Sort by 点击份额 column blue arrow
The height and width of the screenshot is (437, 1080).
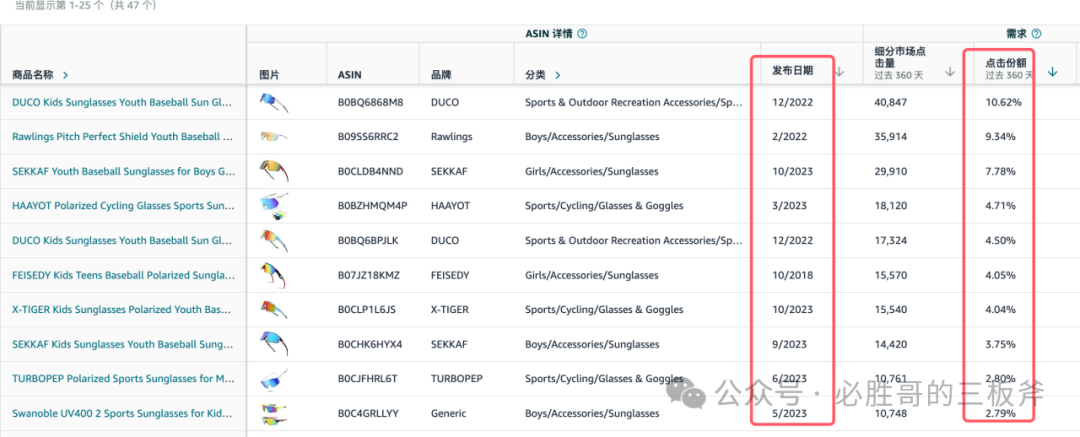point(1052,71)
